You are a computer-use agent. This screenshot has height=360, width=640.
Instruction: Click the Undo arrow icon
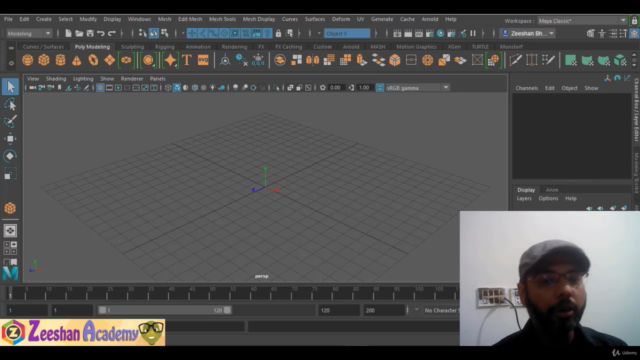point(101,33)
